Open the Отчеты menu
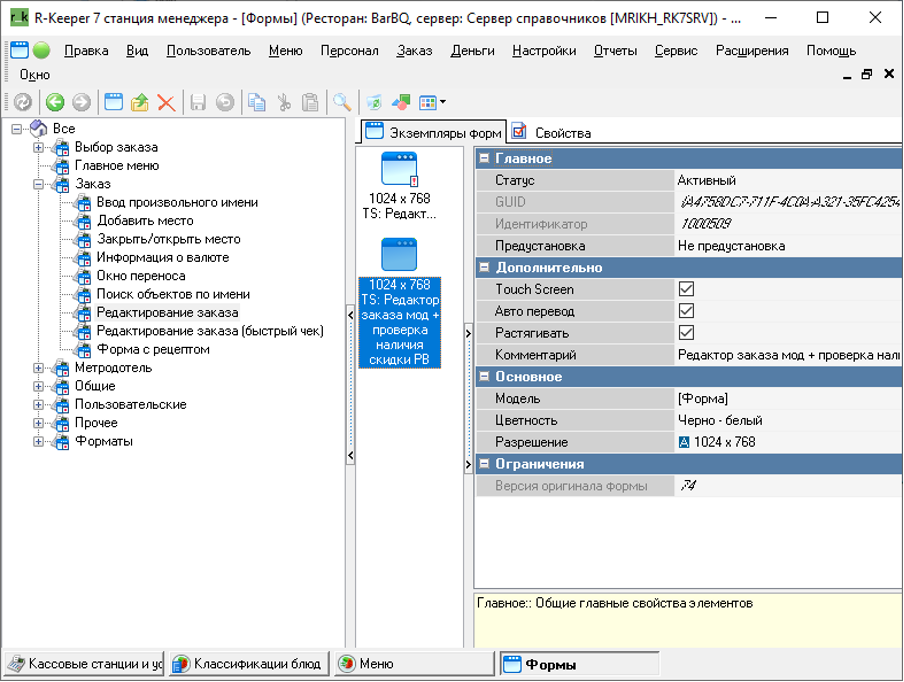 point(615,51)
